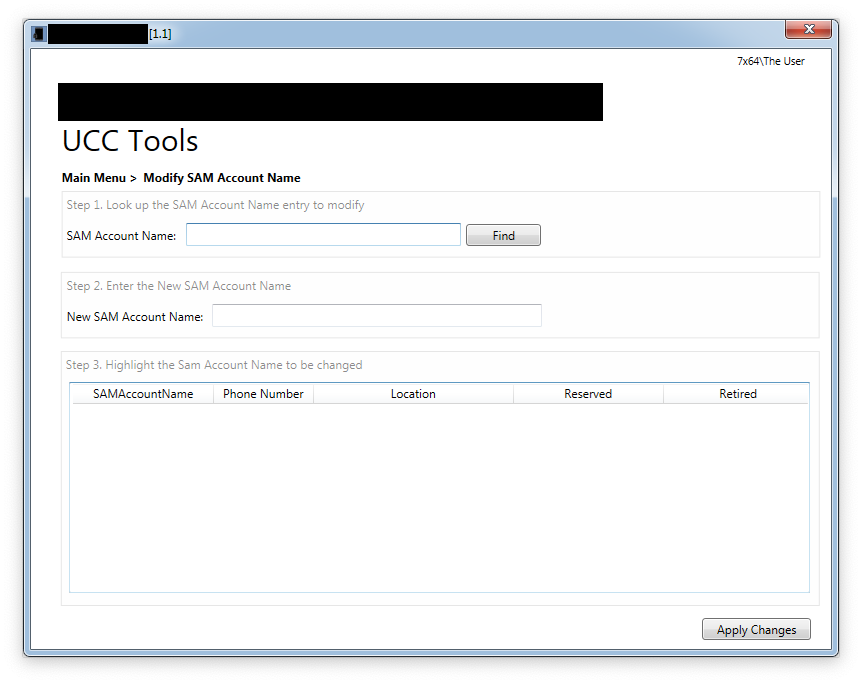Sort by the Phone Number column header

point(263,394)
